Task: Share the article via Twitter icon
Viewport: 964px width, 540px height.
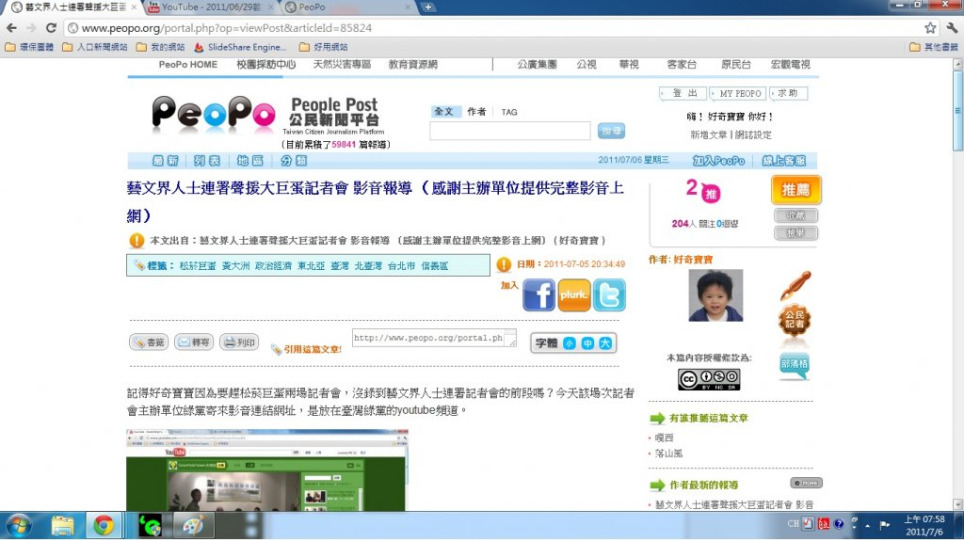Action: [609, 294]
